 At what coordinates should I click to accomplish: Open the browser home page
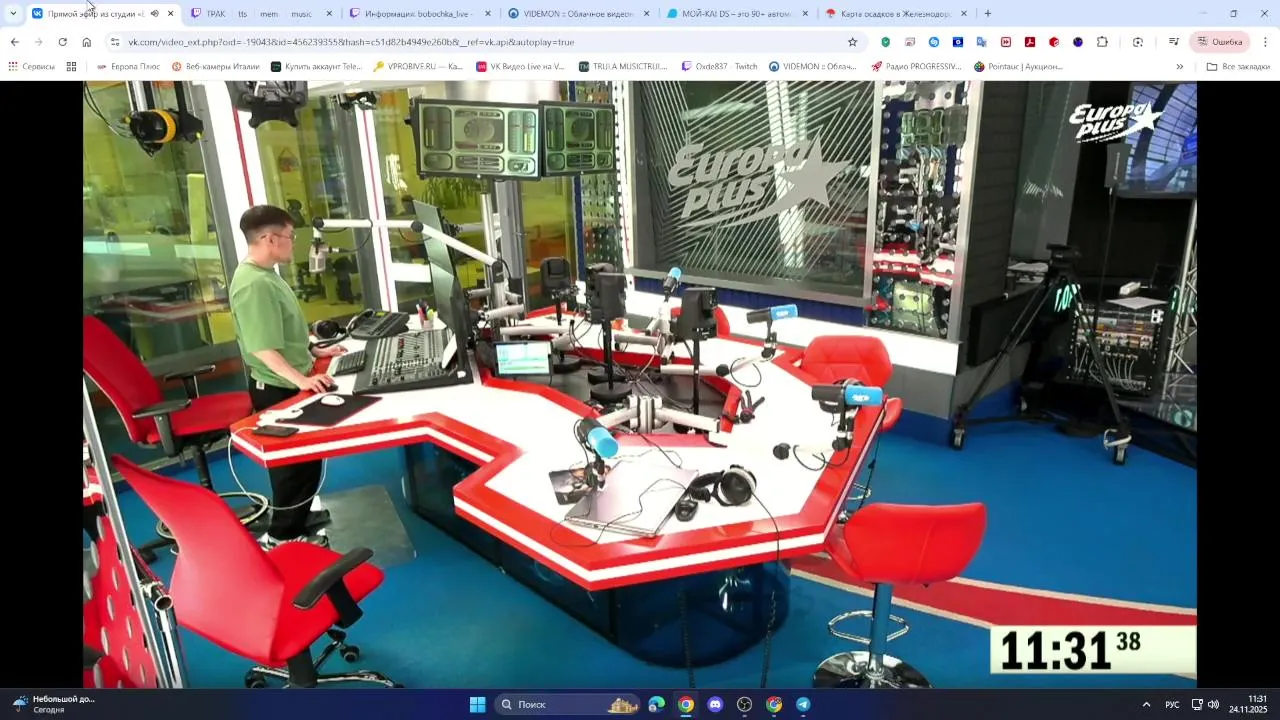pos(87,42)
